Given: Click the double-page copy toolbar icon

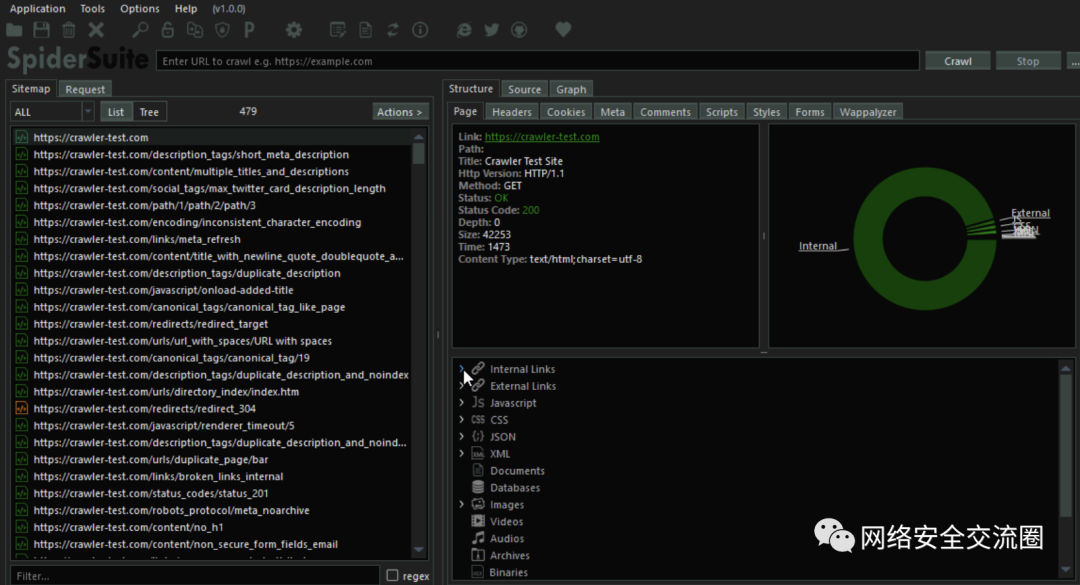Looking at the screenshot, I should pos(195,30).
